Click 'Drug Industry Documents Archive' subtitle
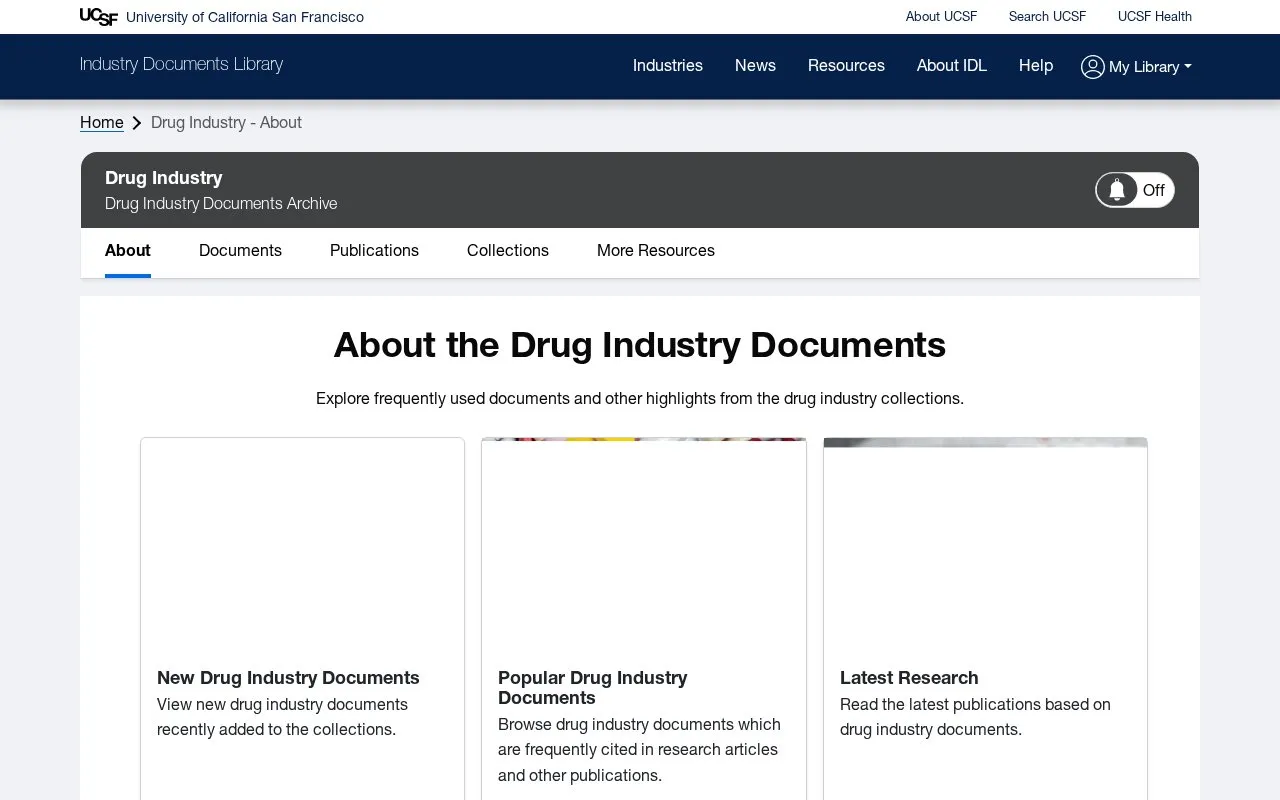 221,204
